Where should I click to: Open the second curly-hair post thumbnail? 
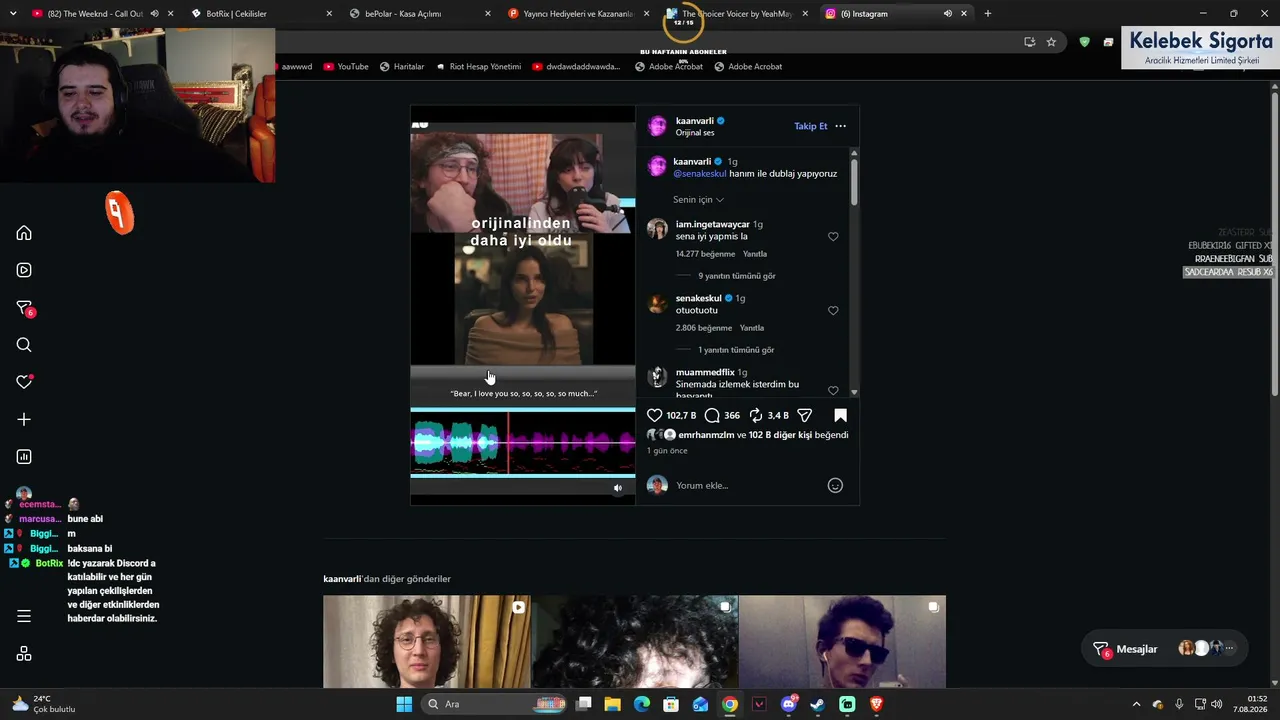[635, 642]
